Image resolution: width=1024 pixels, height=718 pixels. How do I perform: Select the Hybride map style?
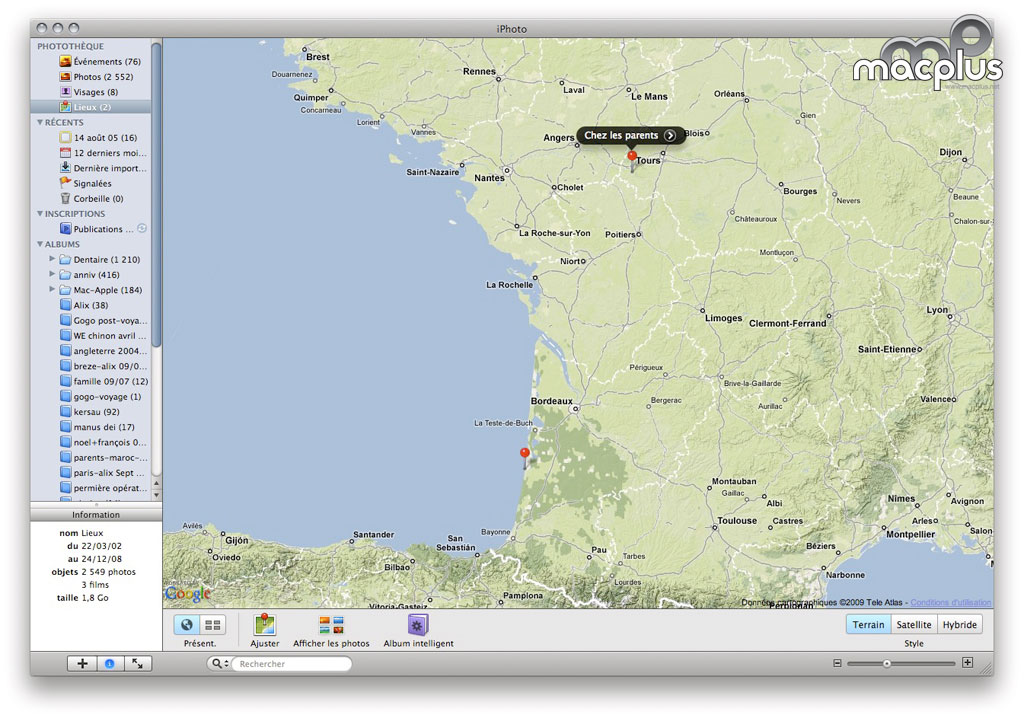(959, 625)
